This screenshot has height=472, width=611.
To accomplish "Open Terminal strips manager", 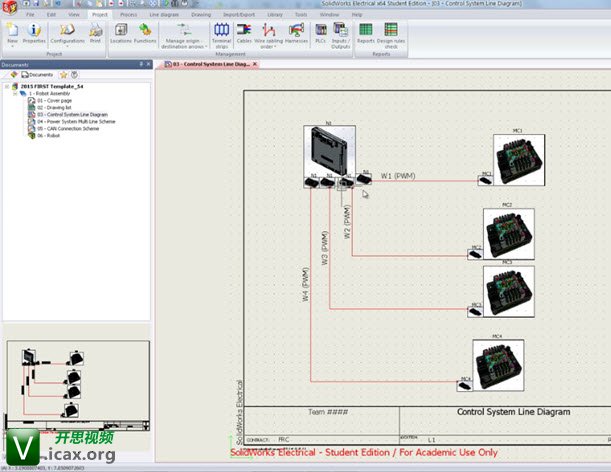I will click(222, 34).
